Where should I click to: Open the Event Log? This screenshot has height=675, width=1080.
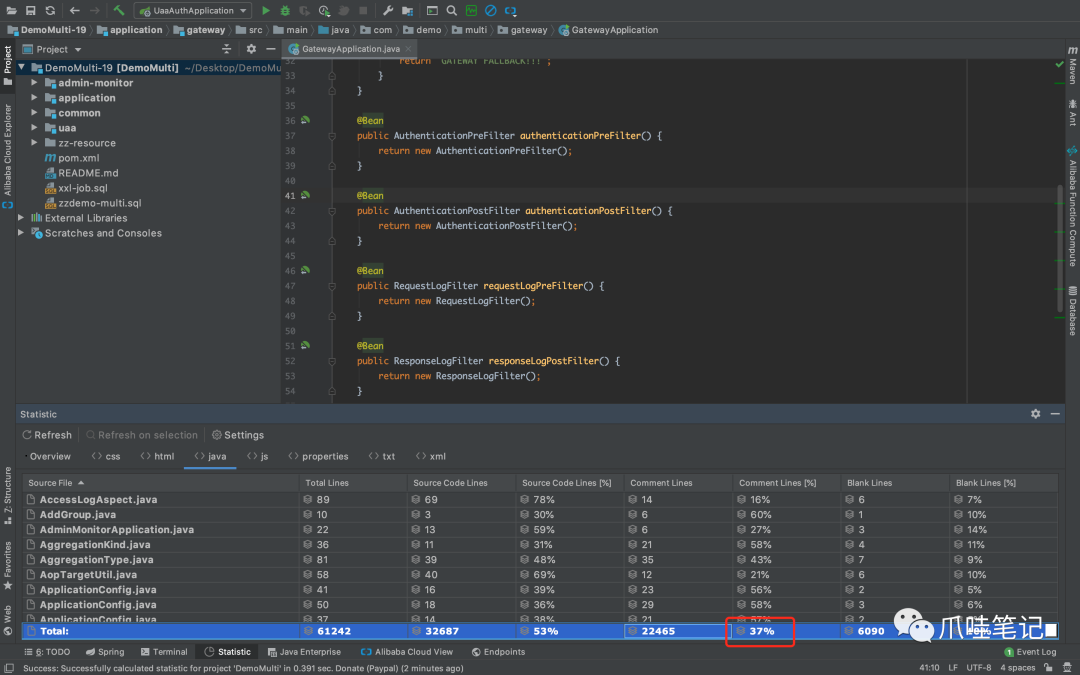(1030, 652)
